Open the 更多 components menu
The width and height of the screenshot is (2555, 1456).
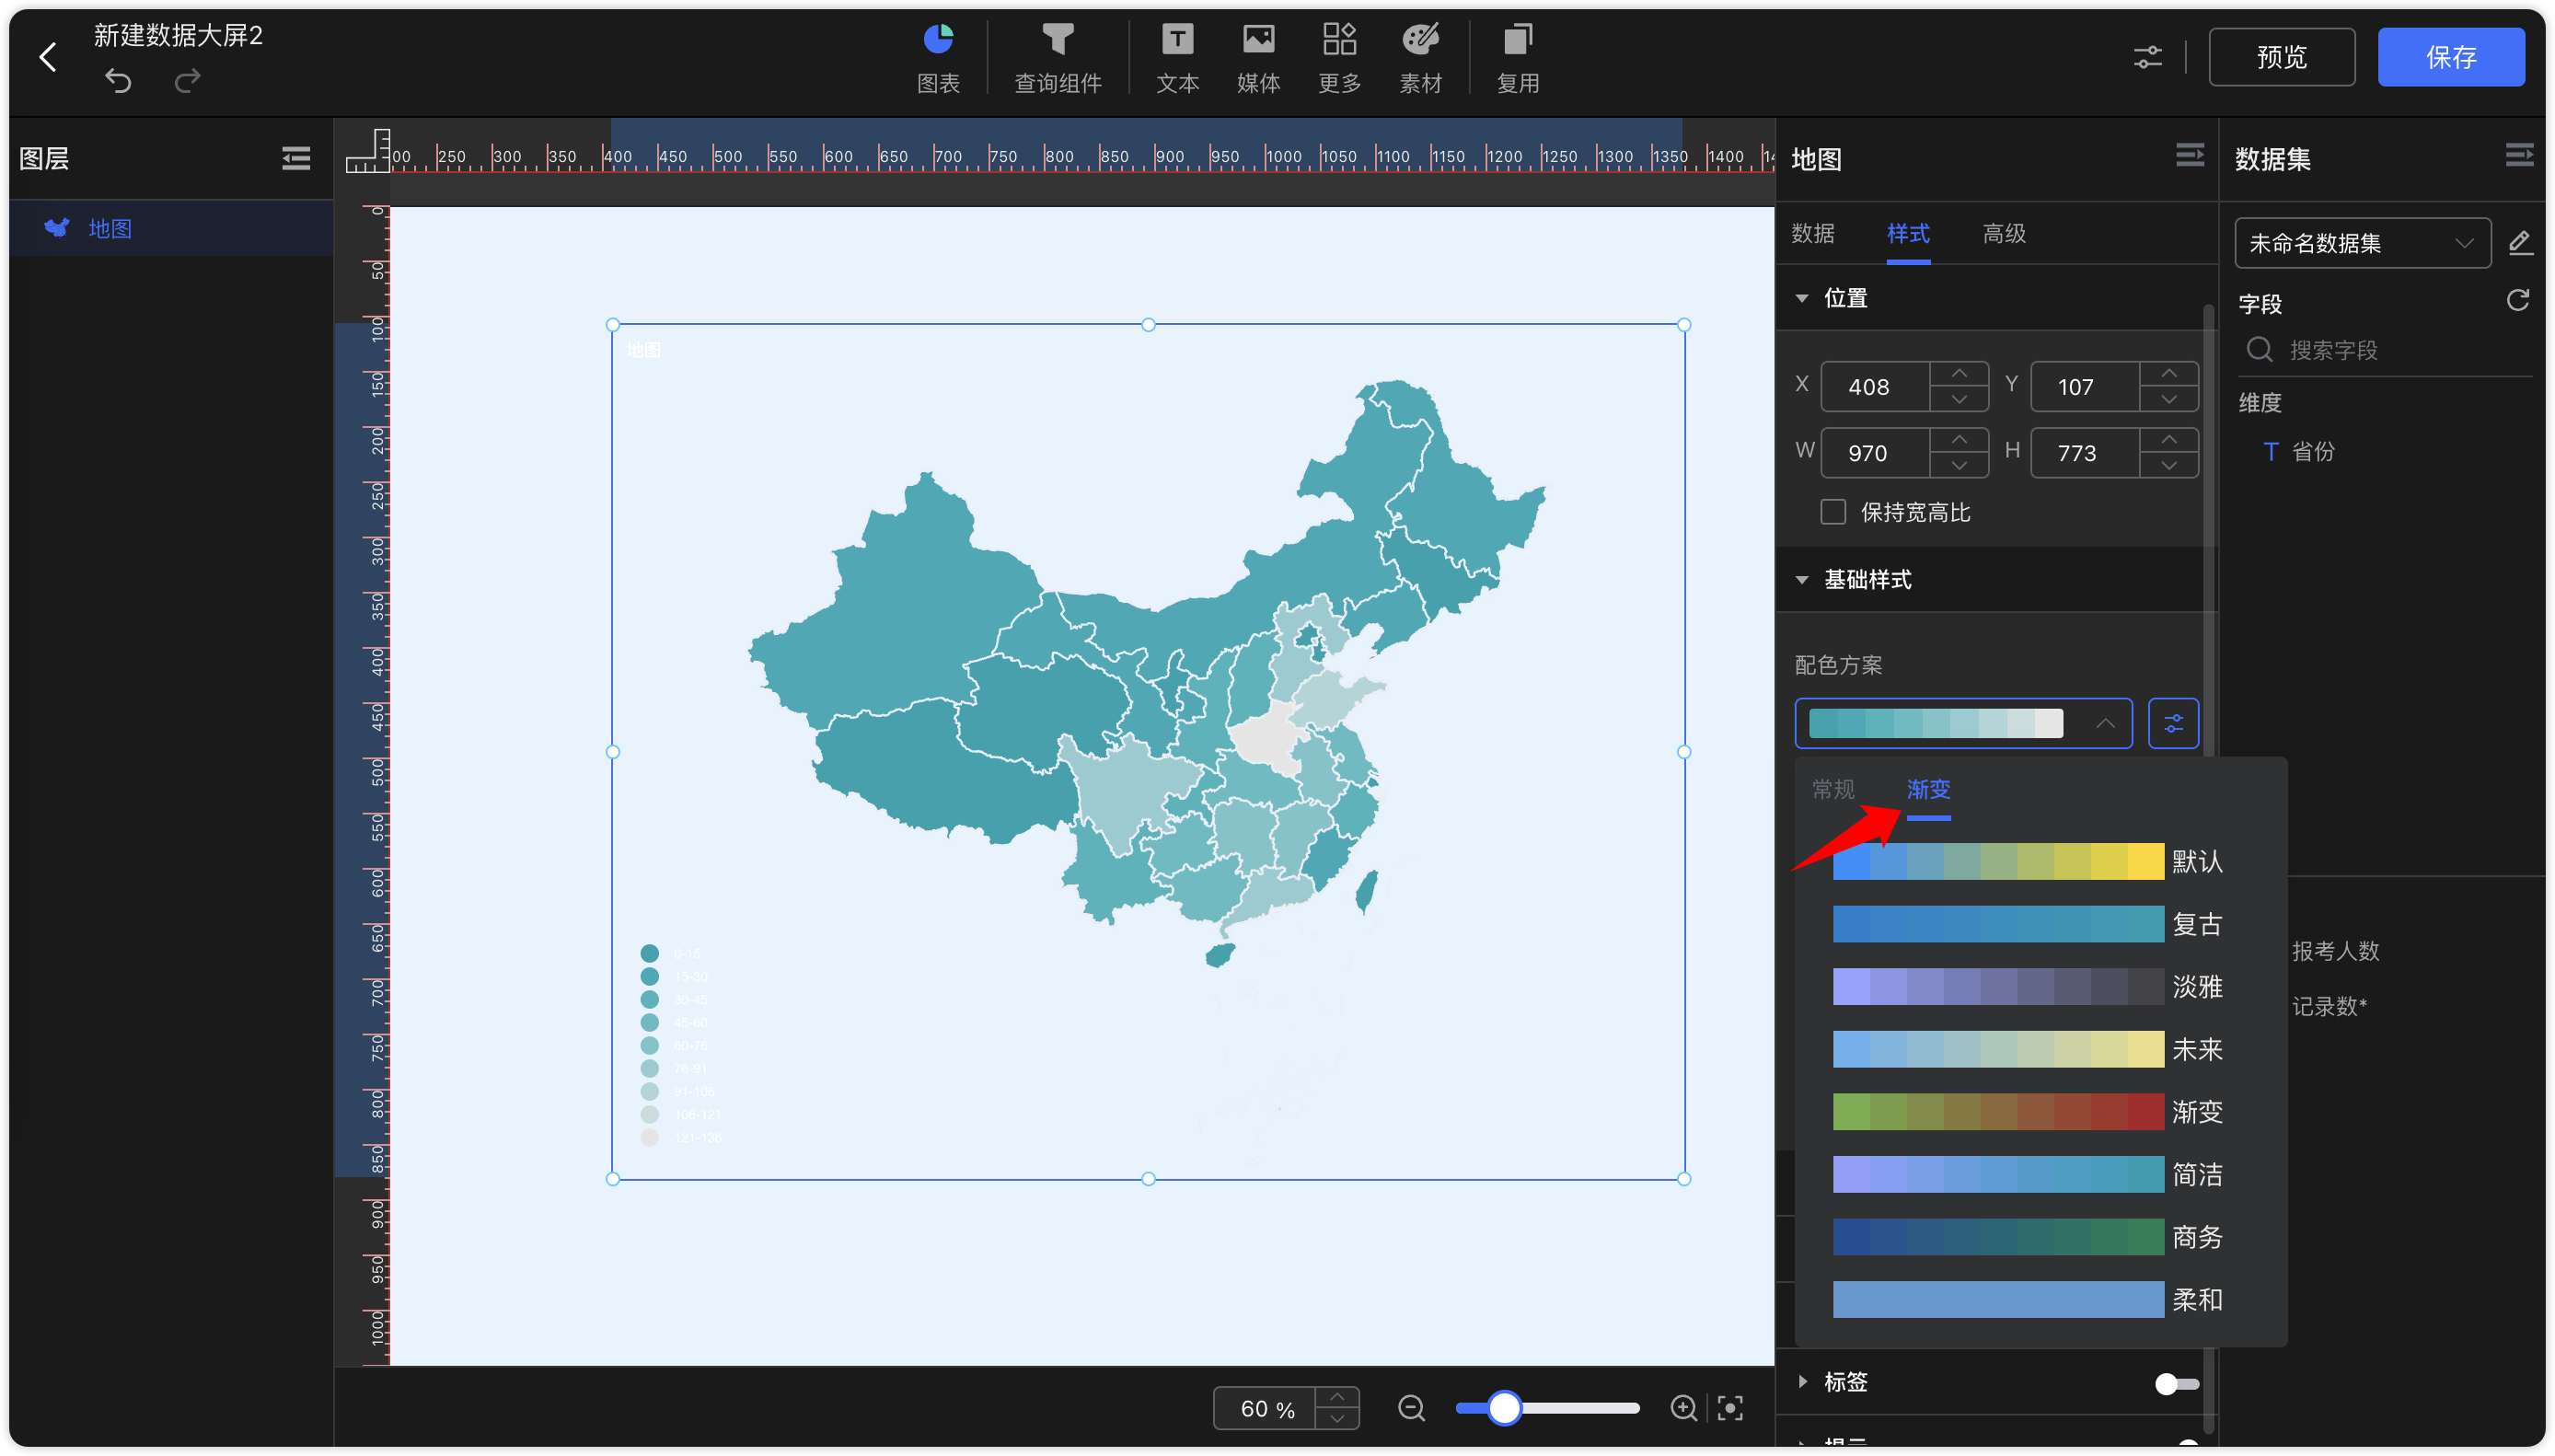click(x=1339, y=58)
